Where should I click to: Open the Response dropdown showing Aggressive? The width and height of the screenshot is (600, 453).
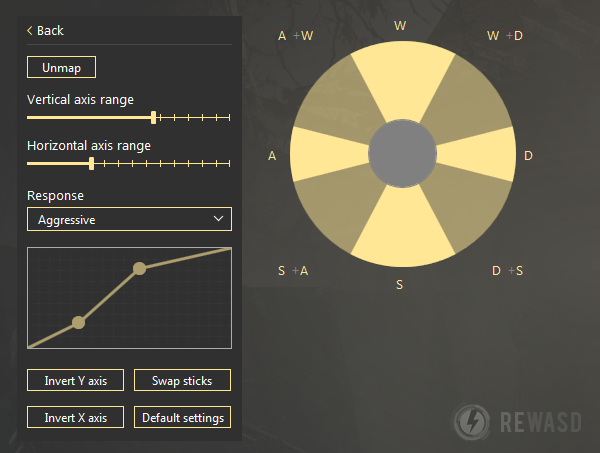(129, 219)
